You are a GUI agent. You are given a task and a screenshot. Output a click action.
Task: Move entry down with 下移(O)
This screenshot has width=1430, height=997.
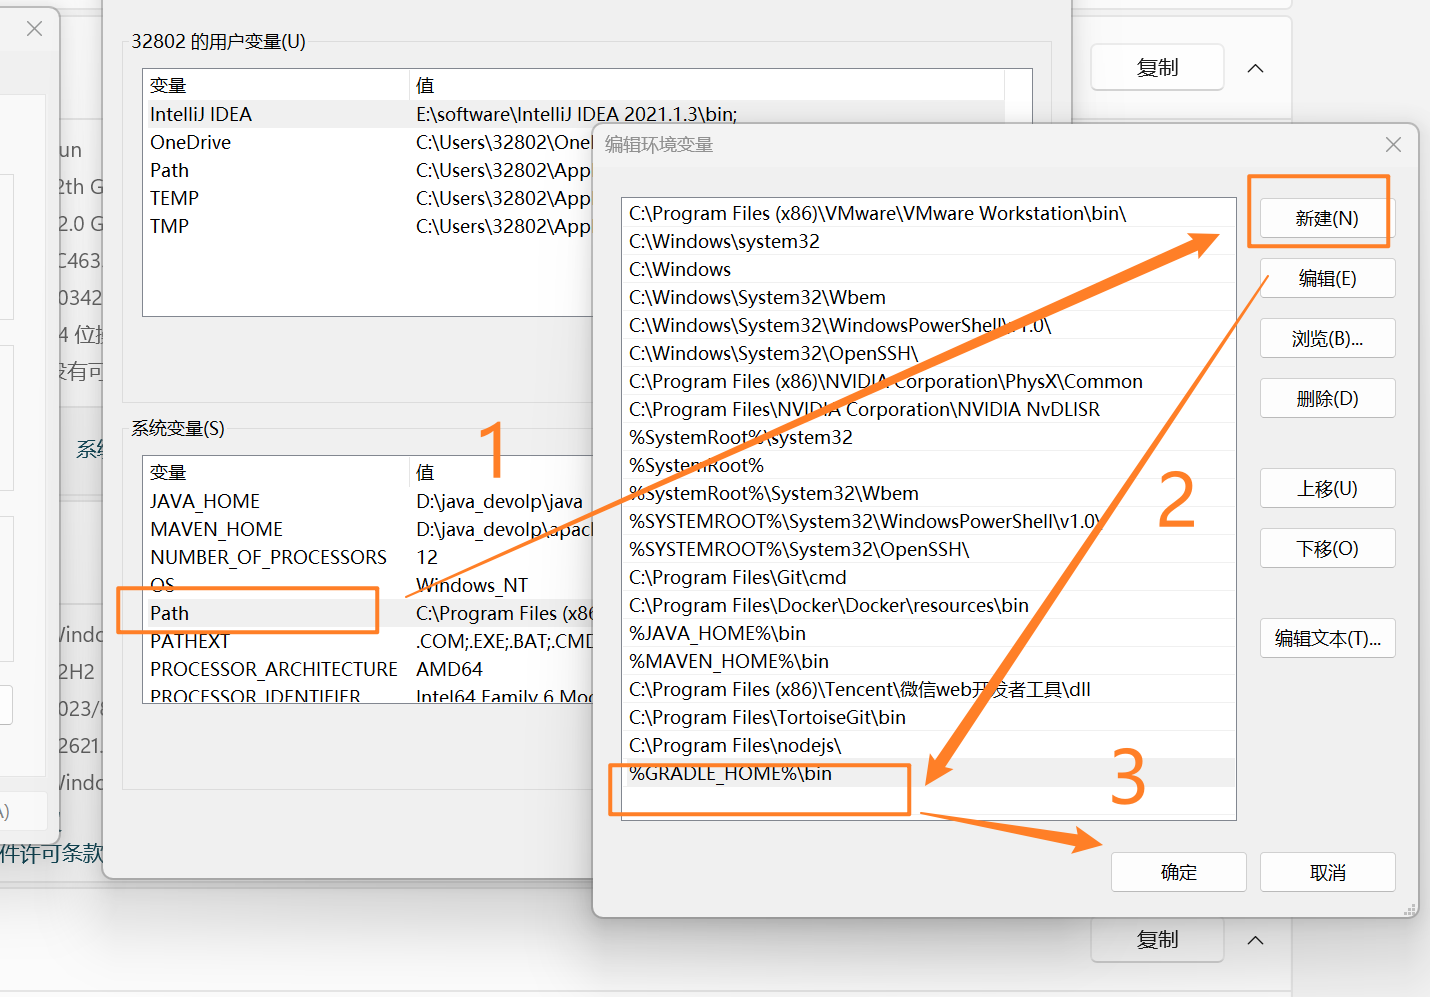pos(1326,548)
